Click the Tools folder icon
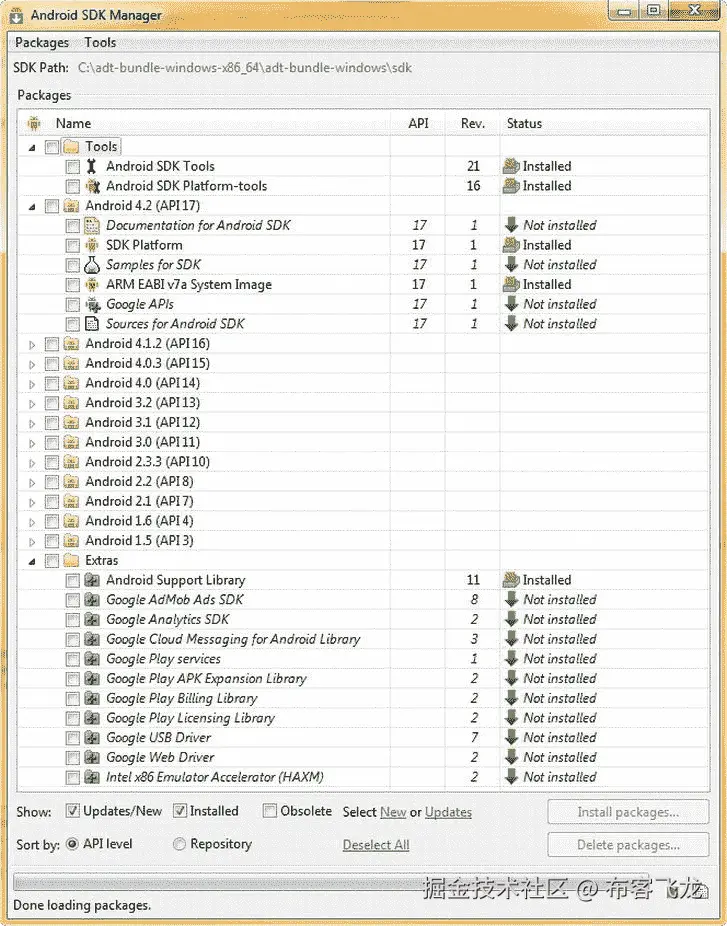The width and height of the screenshot is (727, 926). [x=71, y=146]
